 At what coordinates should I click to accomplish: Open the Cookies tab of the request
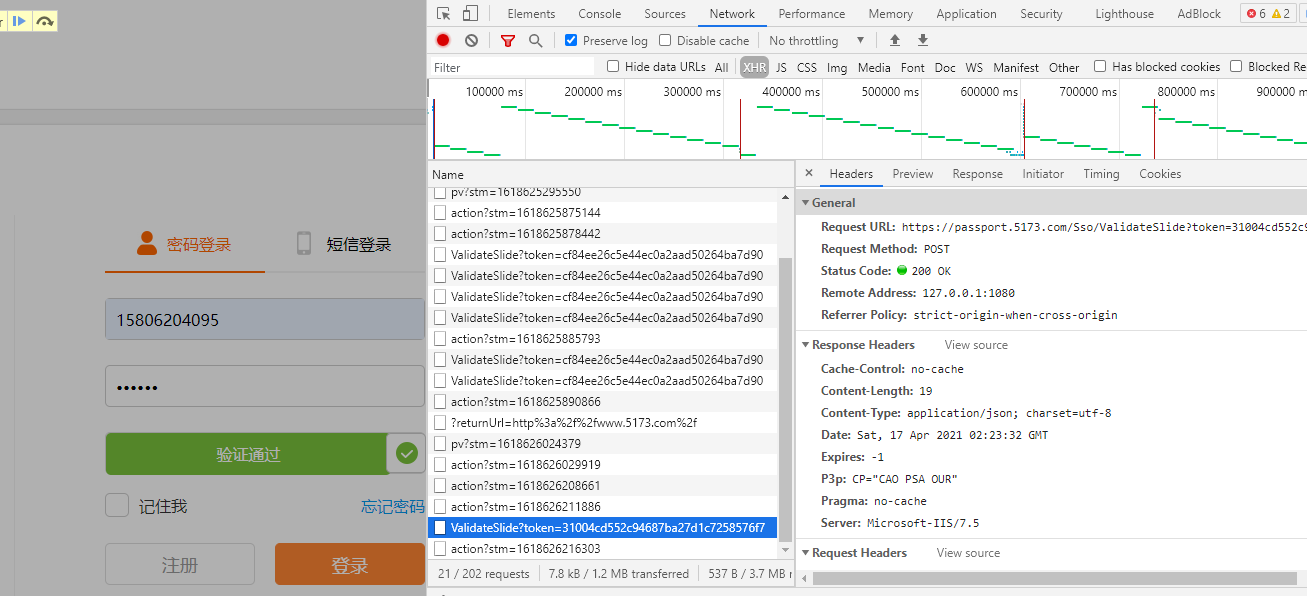coord(1160,174)
